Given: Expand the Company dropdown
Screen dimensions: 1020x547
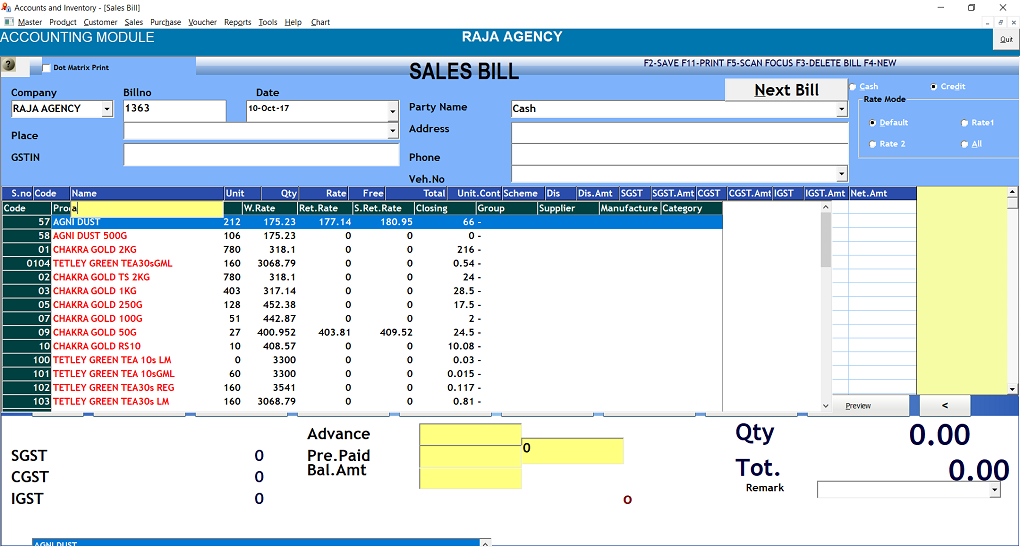Looking at the screenshot, I should tap(106, 109).
